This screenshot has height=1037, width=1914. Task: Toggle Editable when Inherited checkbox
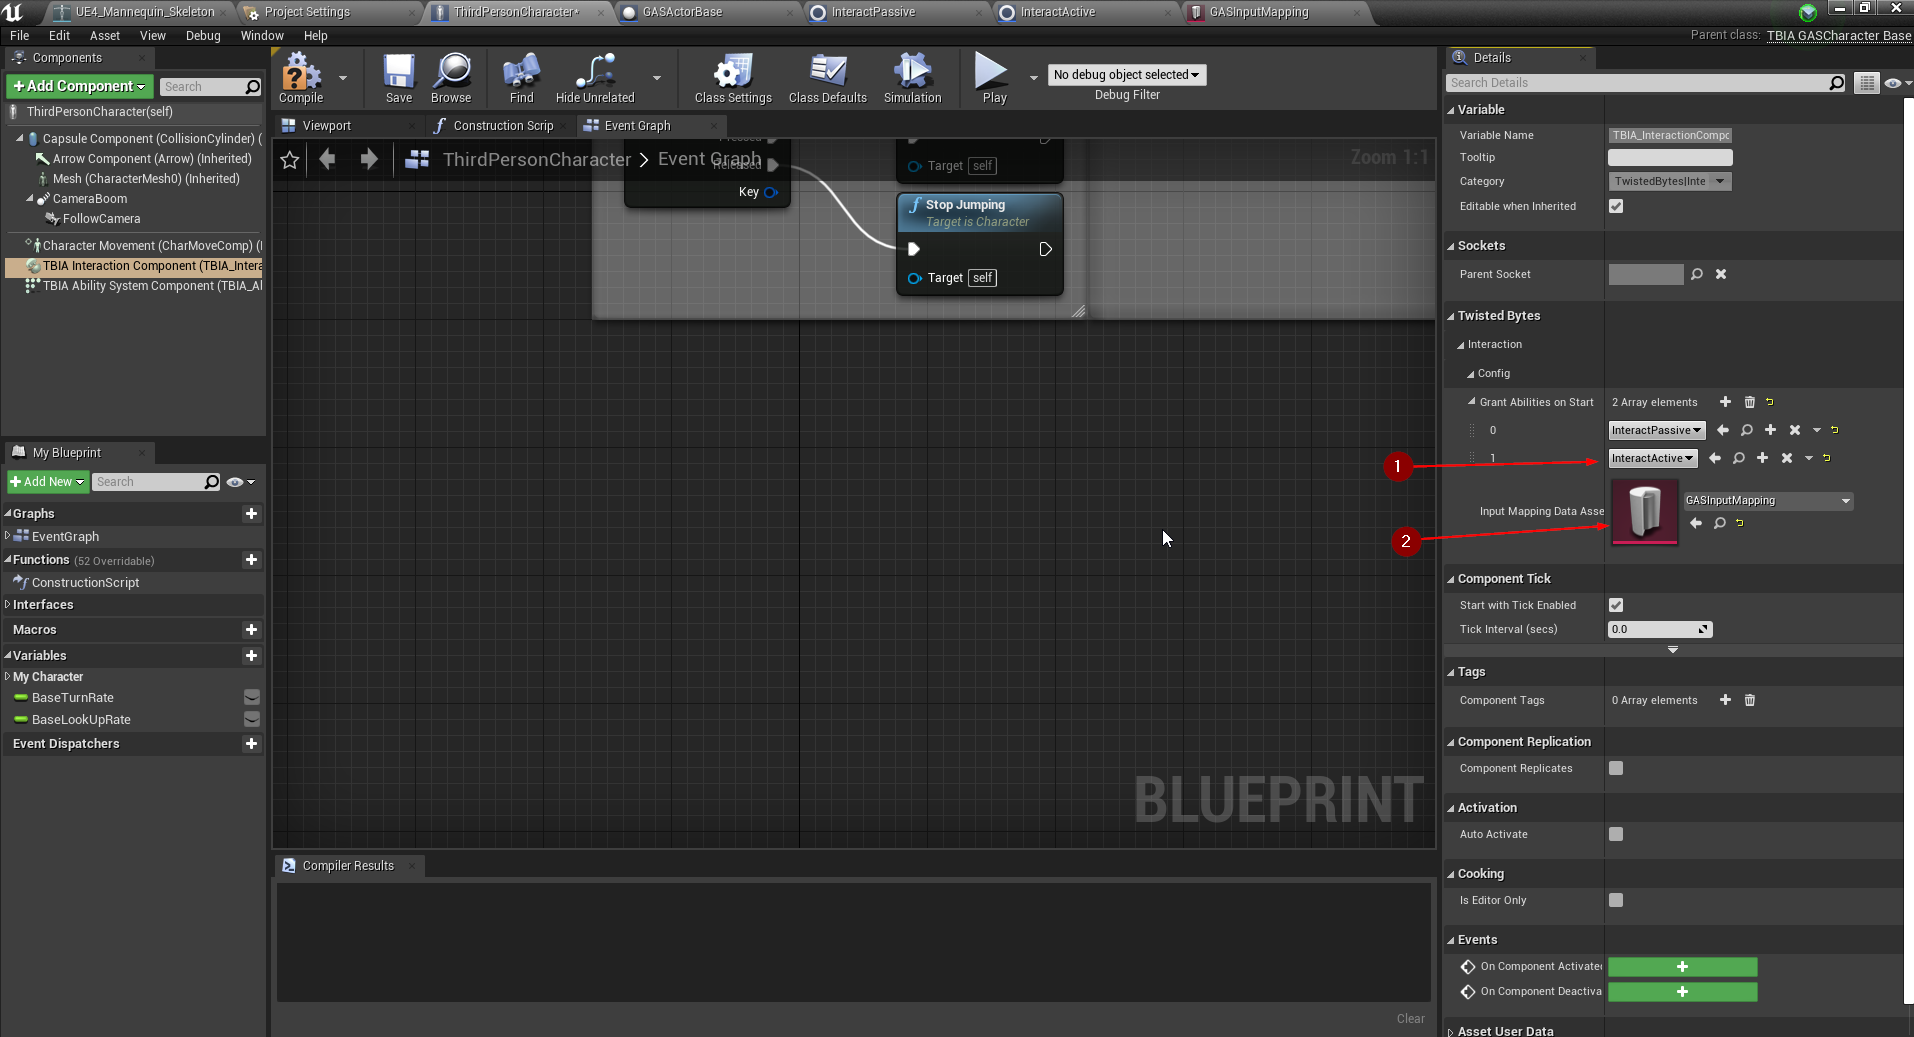pos(1616,206)
